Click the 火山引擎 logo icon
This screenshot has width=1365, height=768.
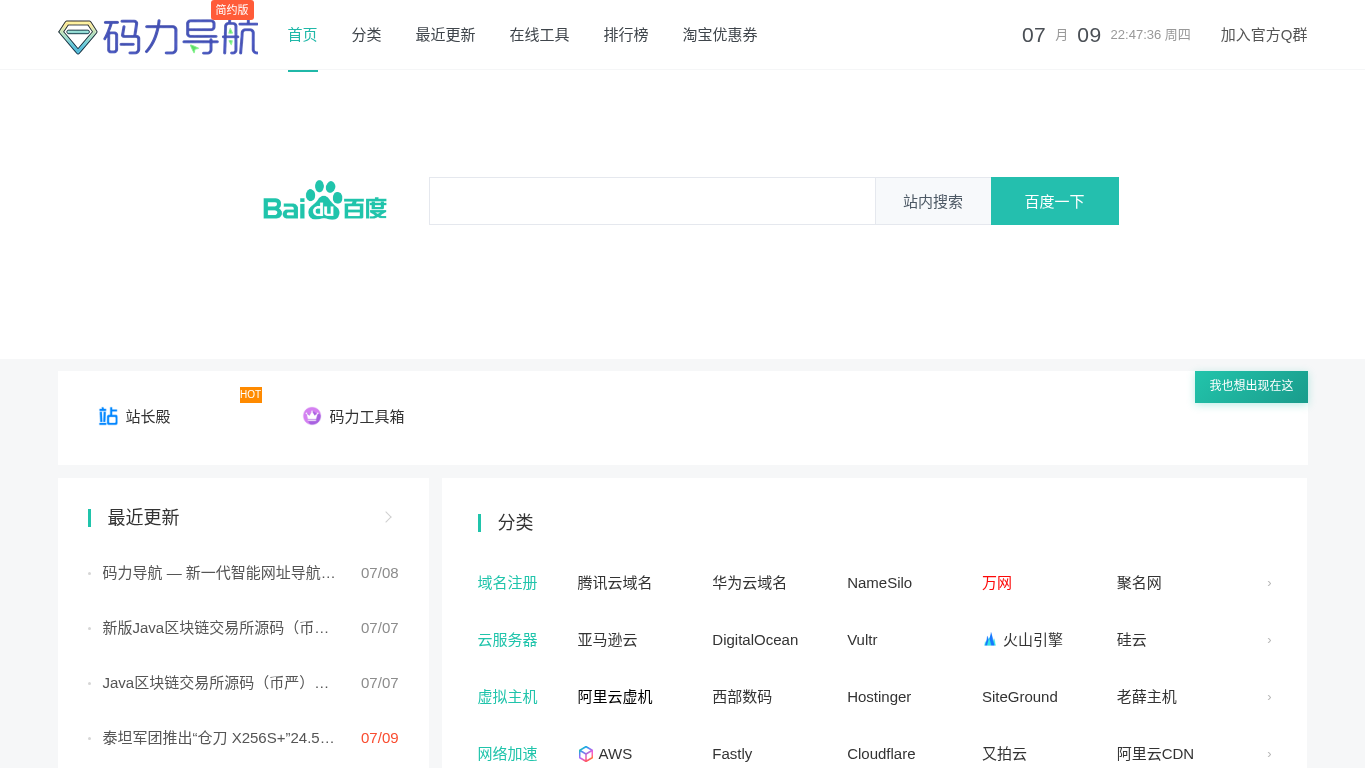(x=990, y=640)
